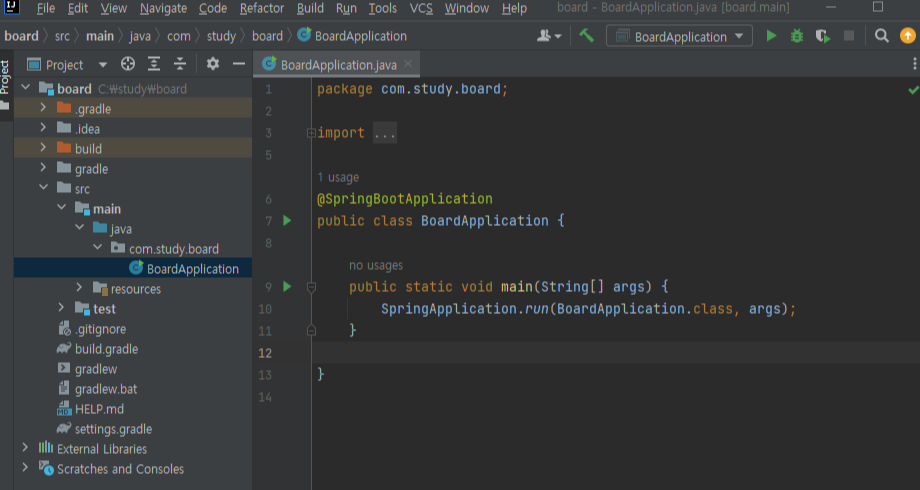Expand the gradle folder
920x490 pixels.
click(x=43, y=168)
